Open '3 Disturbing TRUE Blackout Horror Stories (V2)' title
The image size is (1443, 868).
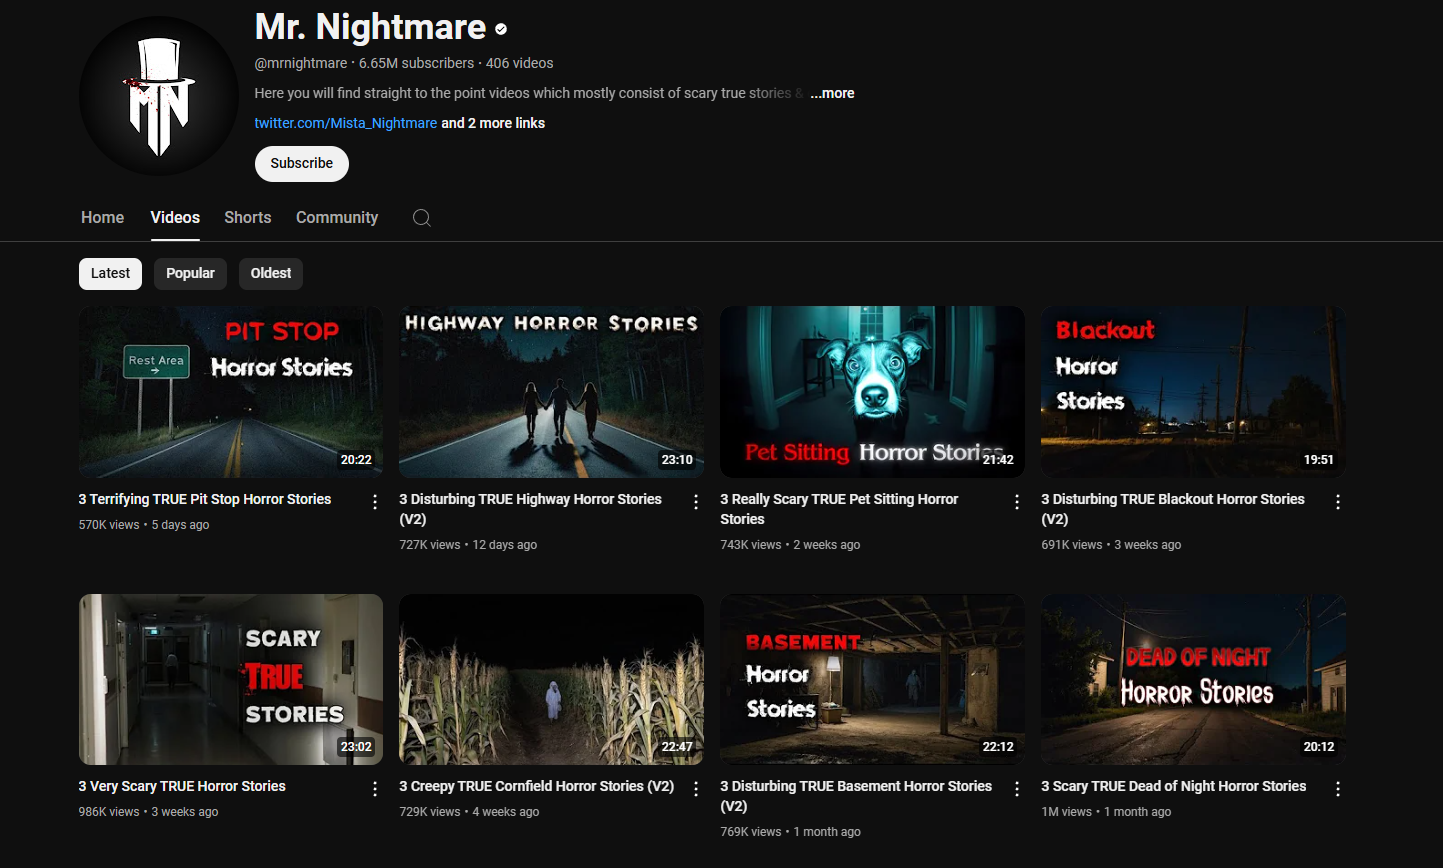pyautogui.click(x=1173, y=509)
